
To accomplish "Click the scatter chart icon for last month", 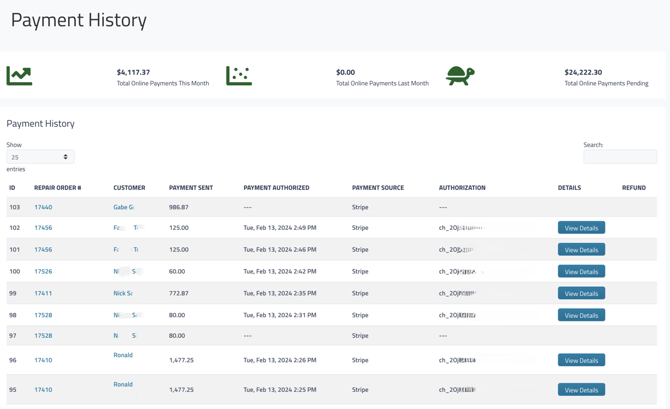I will click(239, 76).
